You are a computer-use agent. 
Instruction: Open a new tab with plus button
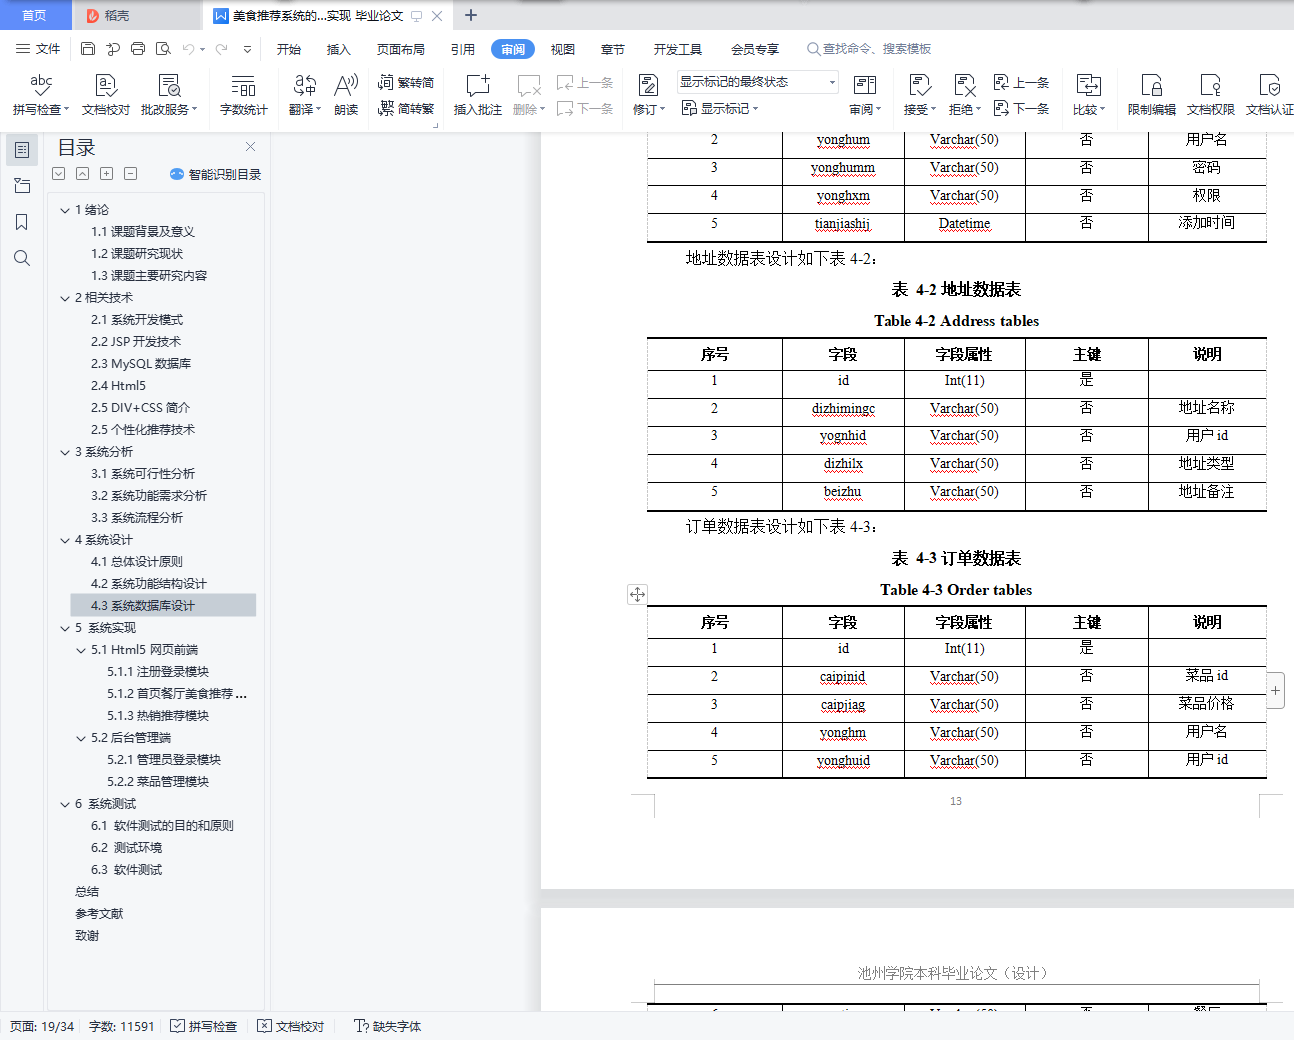pyautogui.click(x=471, y=15)
